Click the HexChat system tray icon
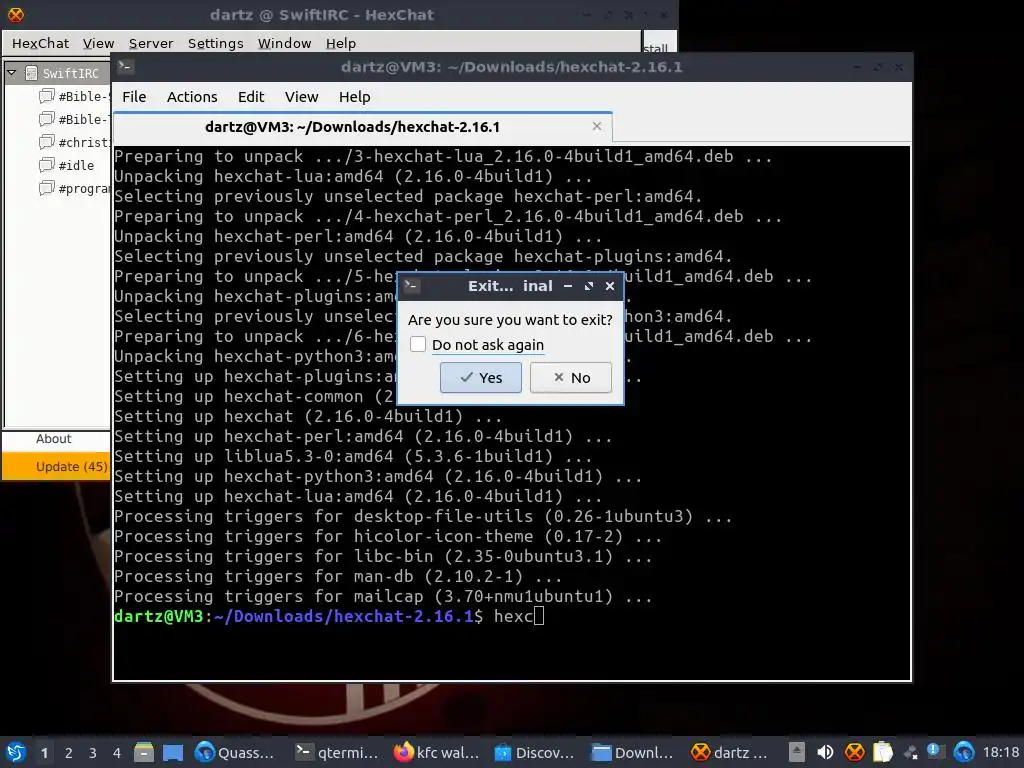This screenshot has width=1024, height=768. pos(854,752)
